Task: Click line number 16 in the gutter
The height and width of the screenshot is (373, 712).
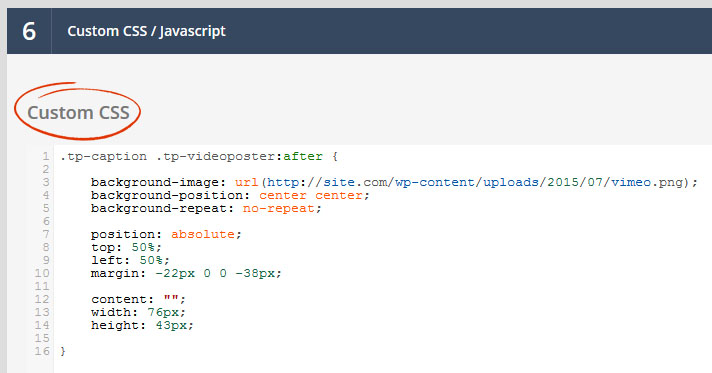Action: 42,351
